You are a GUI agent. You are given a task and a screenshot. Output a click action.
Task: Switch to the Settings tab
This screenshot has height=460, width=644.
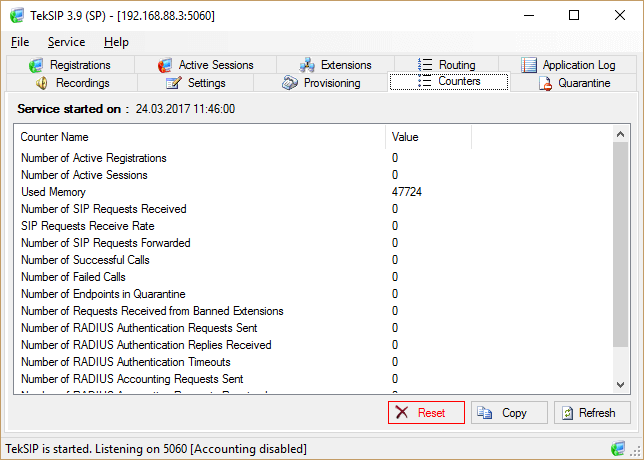(196, 83)
